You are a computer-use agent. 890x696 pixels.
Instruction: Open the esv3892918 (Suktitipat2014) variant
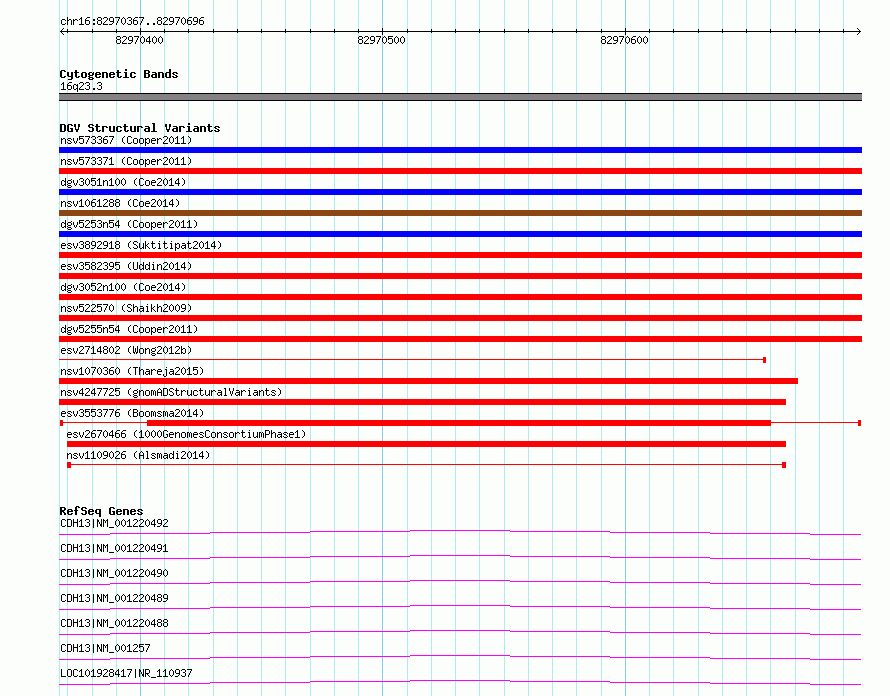141,245
